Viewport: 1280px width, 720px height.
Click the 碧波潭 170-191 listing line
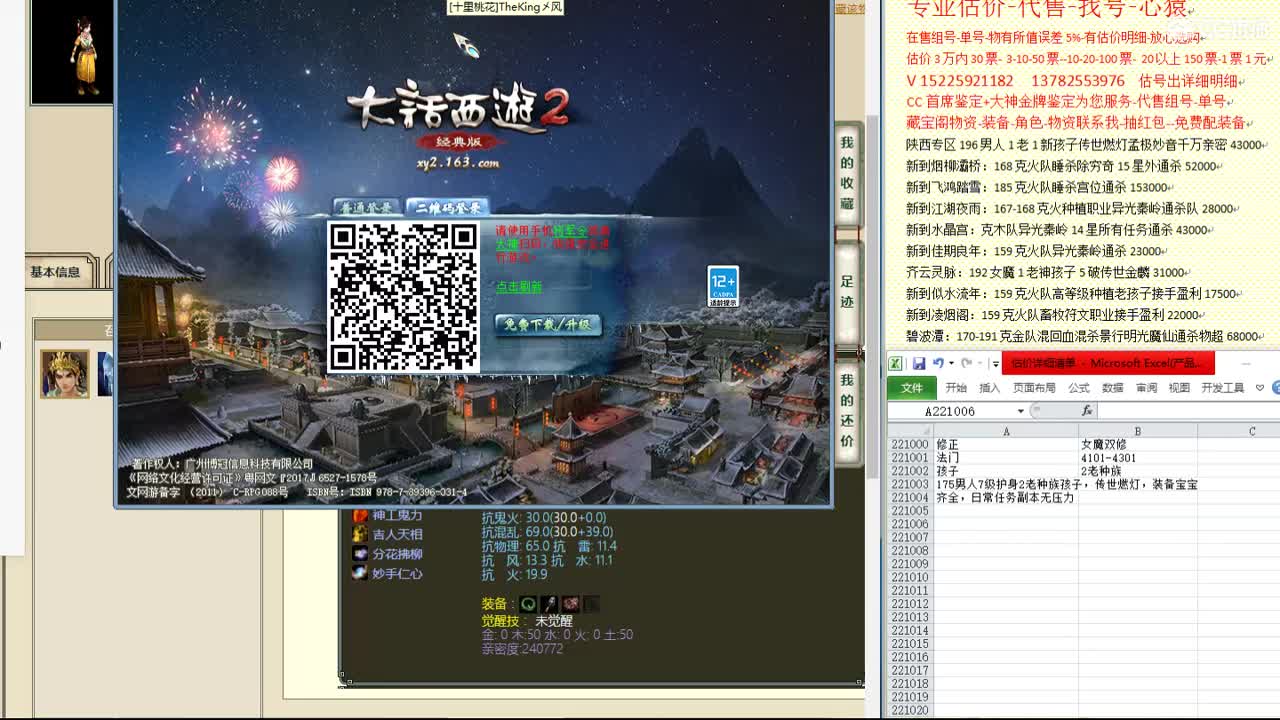click(1084, 337)
